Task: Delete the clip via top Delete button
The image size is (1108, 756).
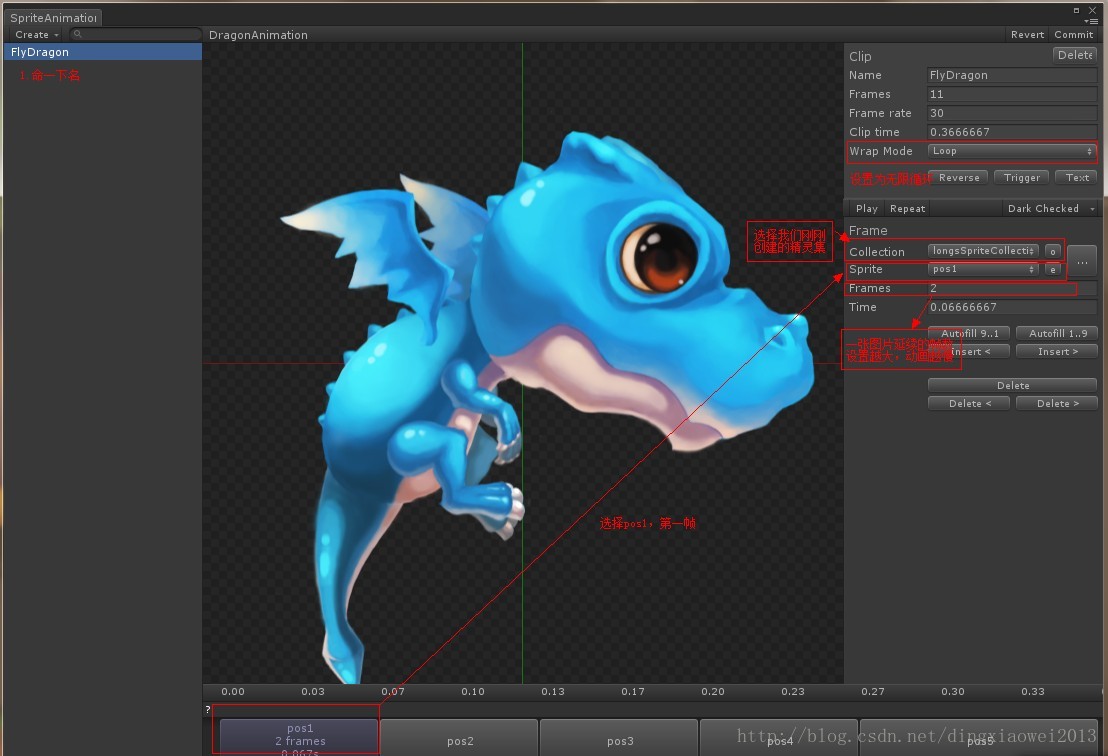Action: pos(1075,55)
